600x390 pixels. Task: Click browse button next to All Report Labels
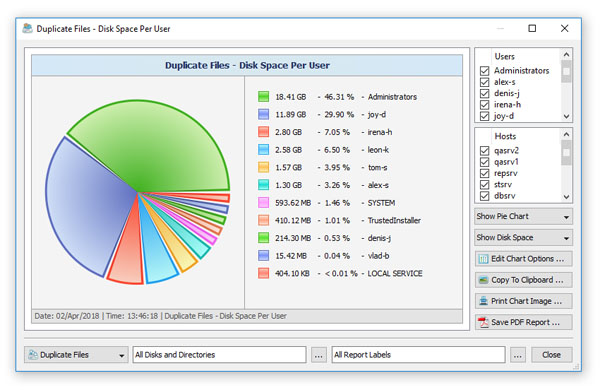click(517, 355)
